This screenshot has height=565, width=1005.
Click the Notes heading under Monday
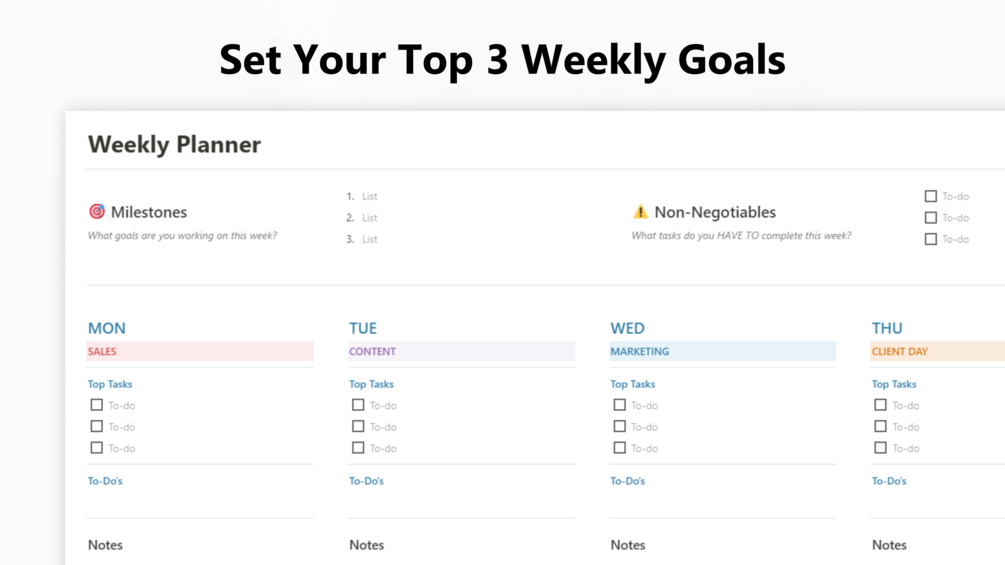click(x=105, y=545)
